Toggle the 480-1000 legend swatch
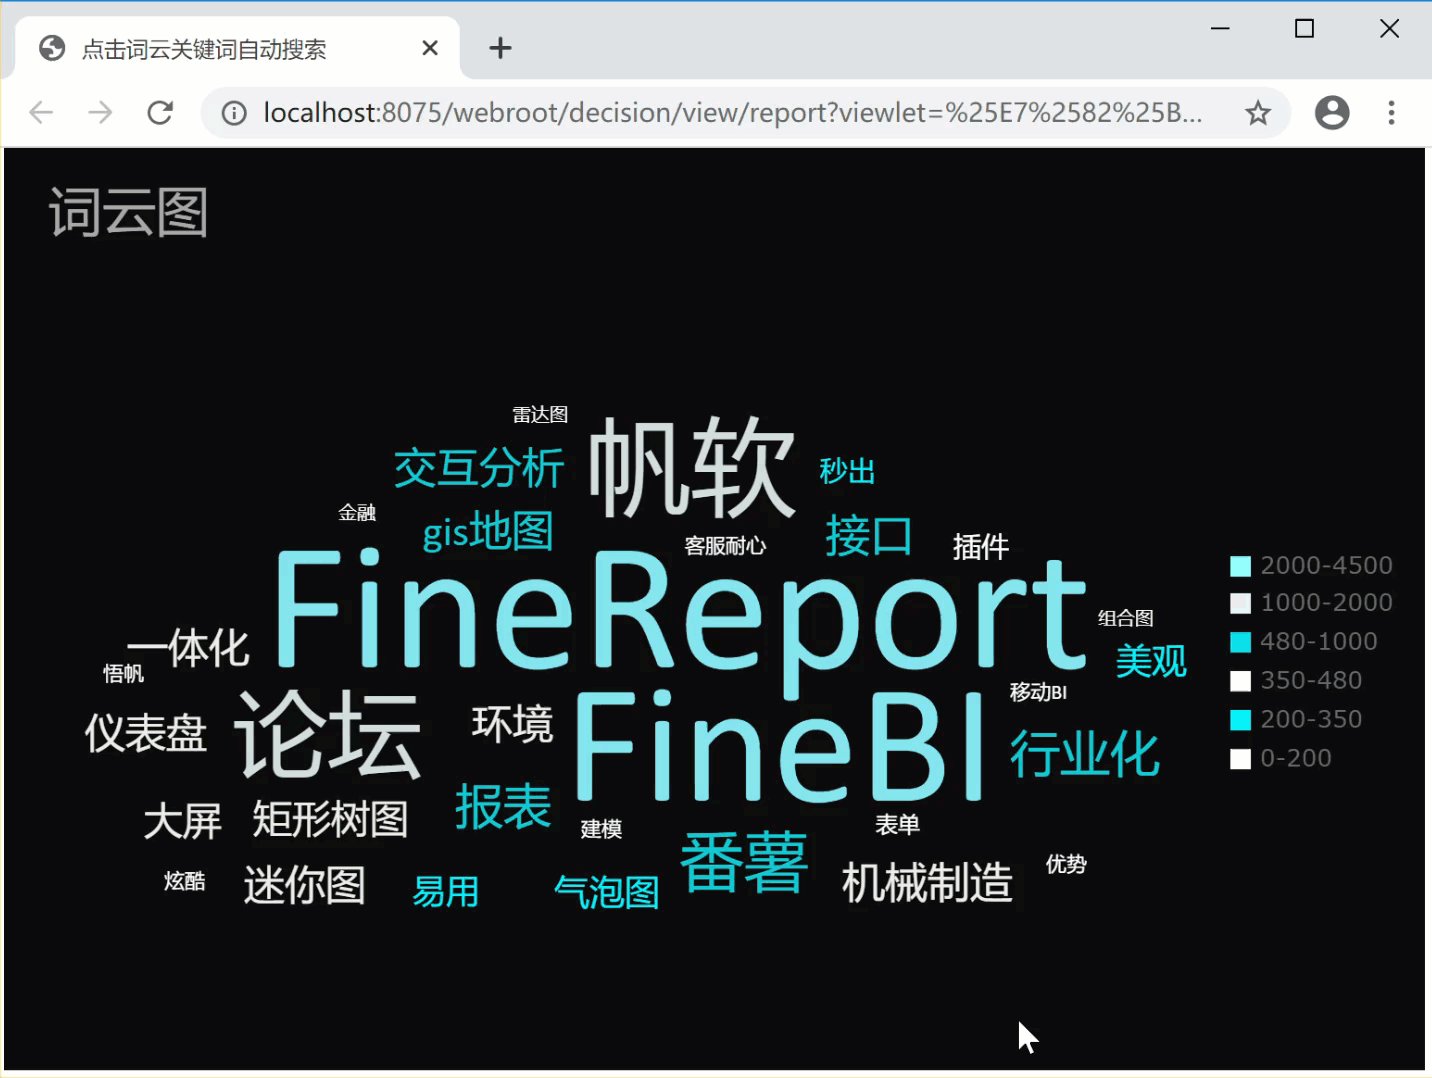The width and height of the screenshot is (1432, 1078). point(1240,642)
